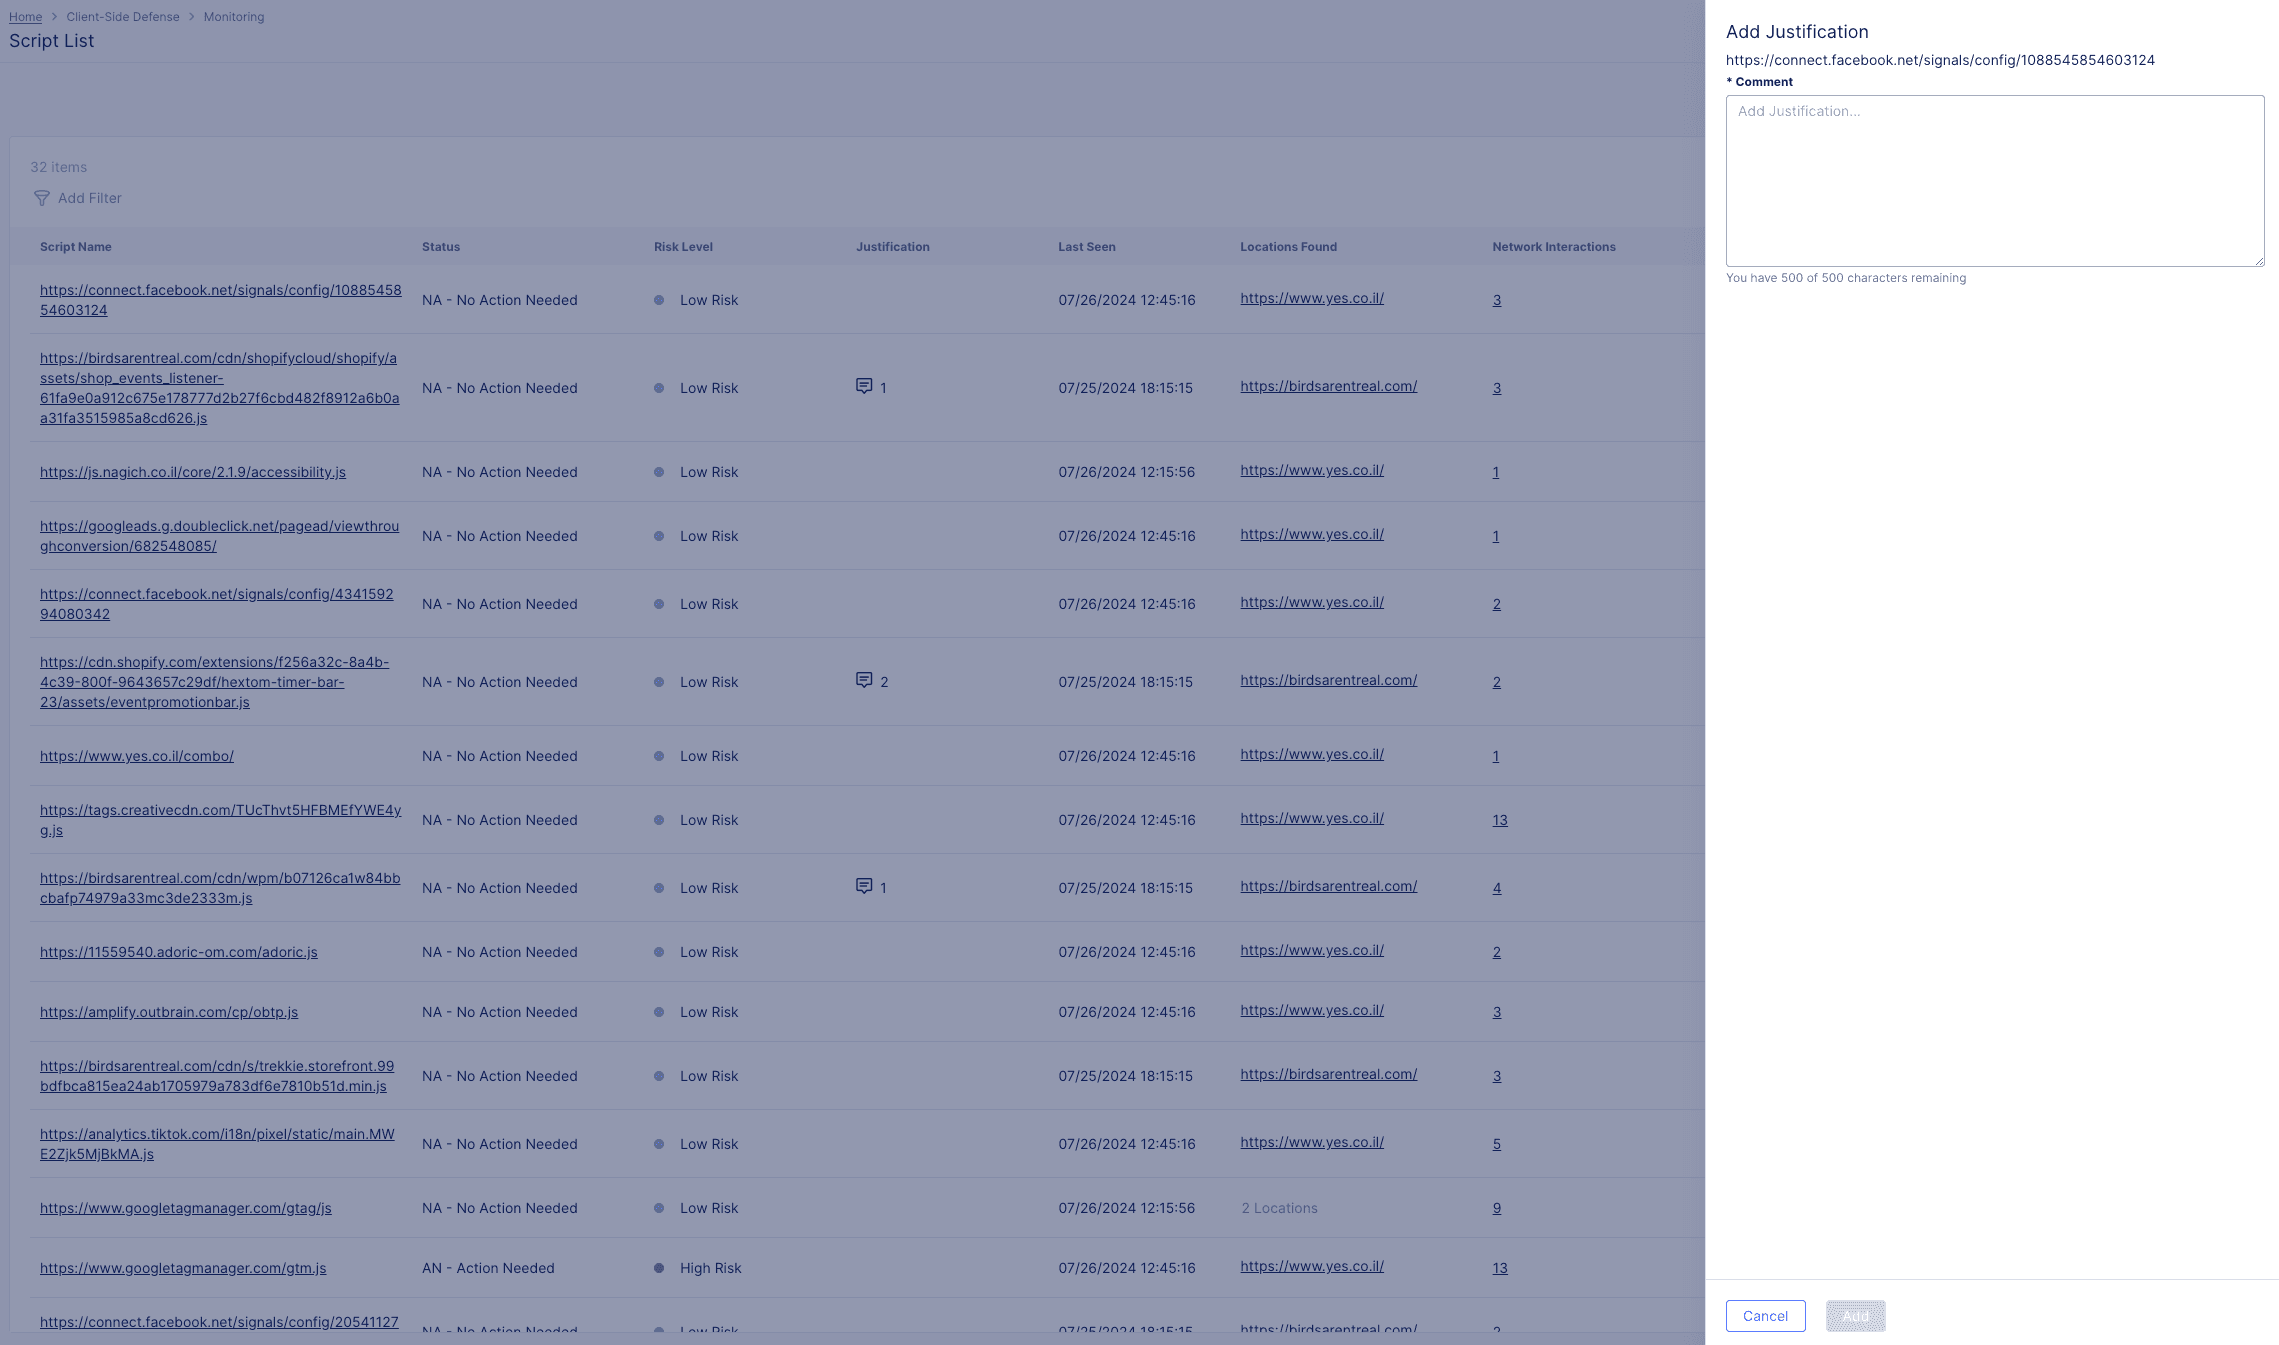Select the Monitoring breadcrumb item
This screenshot has width=2279, height=1345.
pyautogui.click(x=234, y=17)
